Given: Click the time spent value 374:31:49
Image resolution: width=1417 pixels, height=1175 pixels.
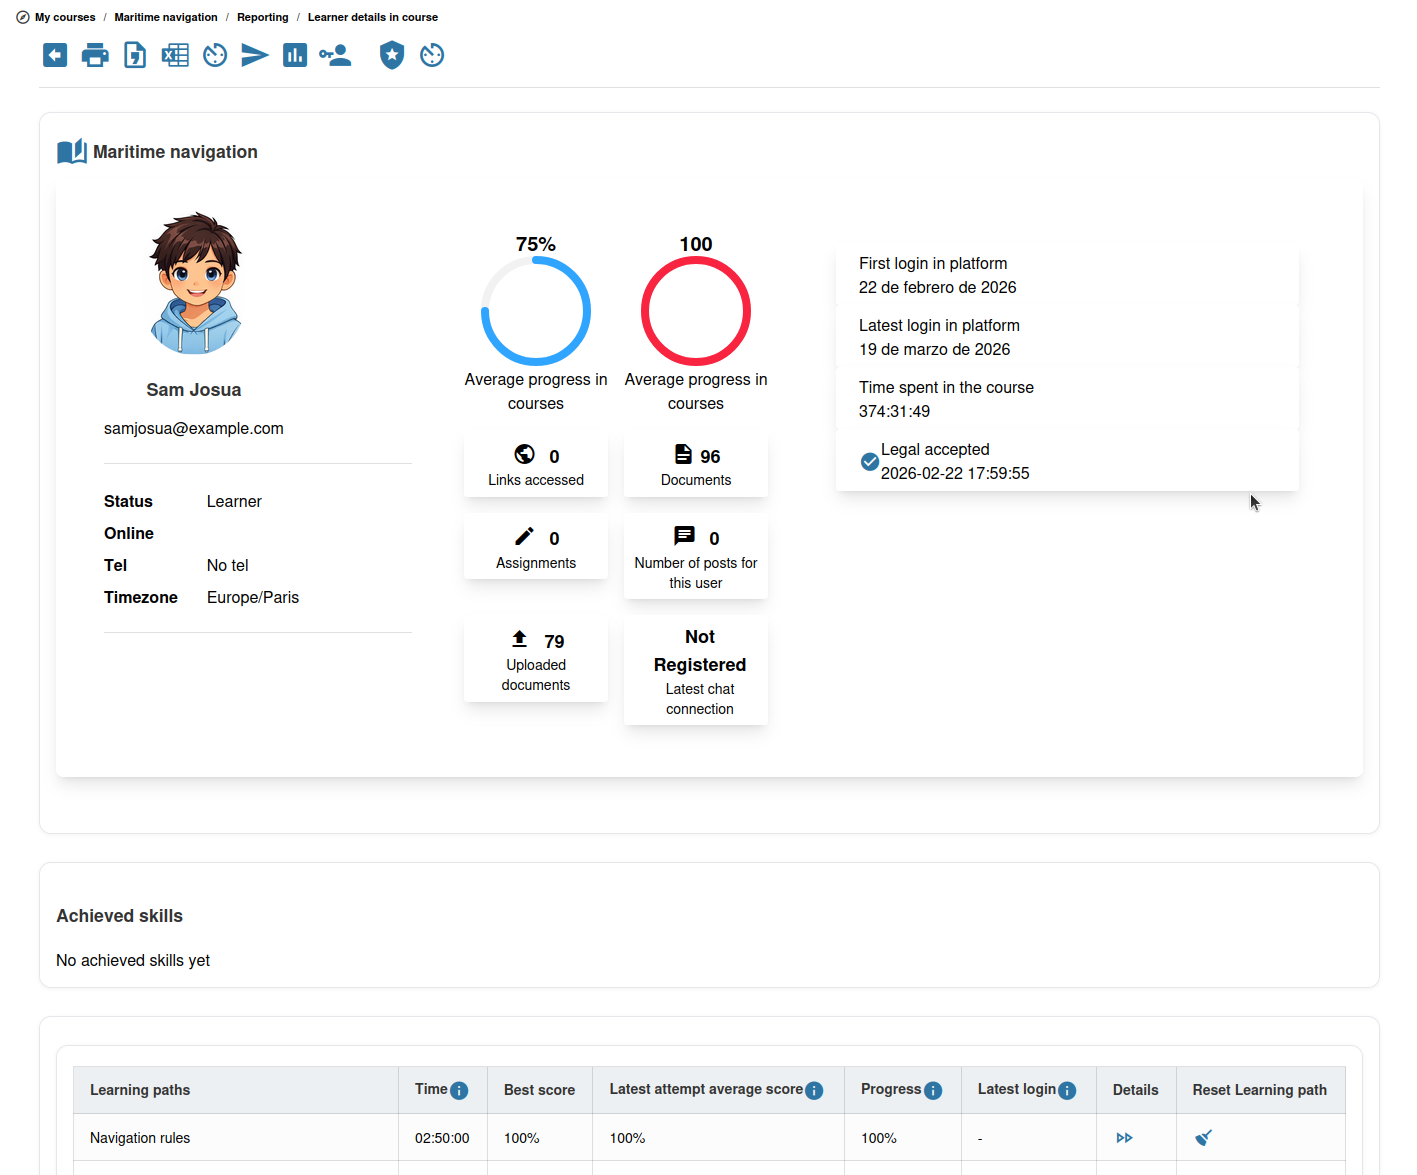Looking at the screenshot, I should [895, 411].
